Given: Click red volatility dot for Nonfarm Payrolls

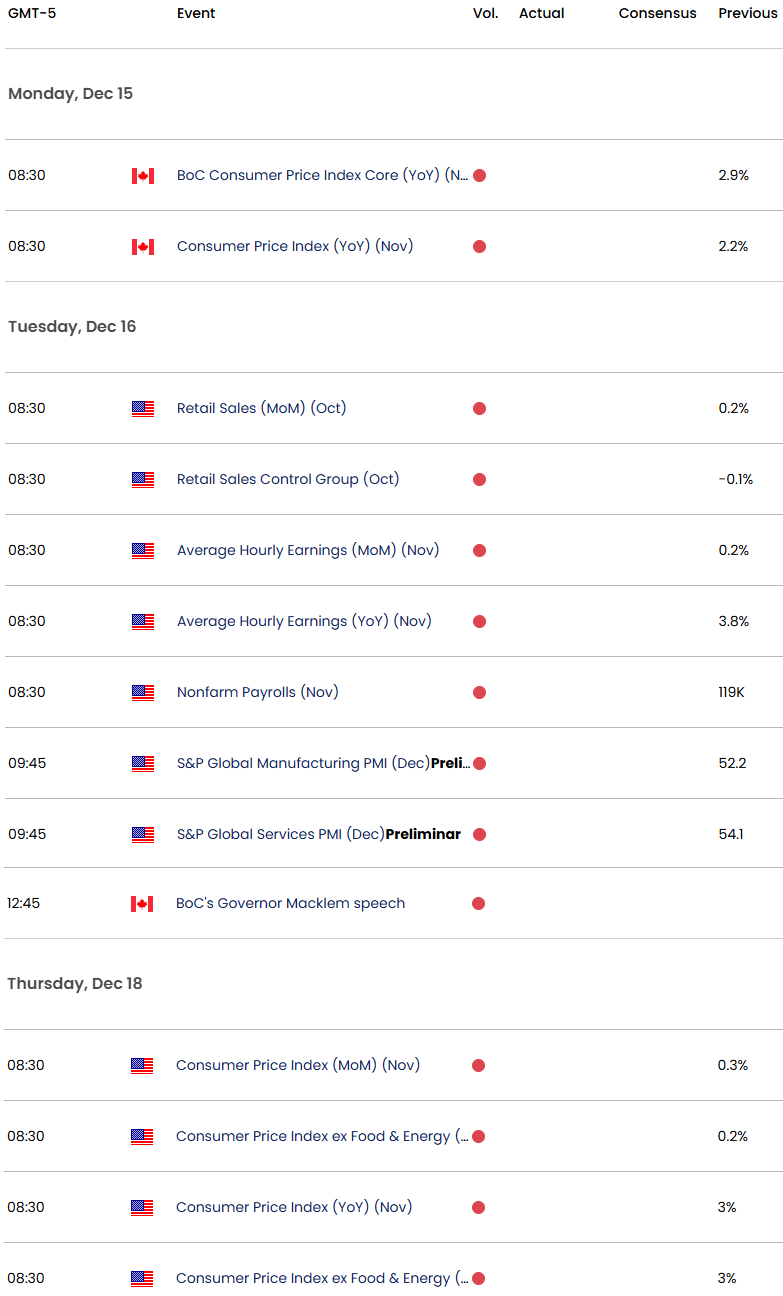Looking at the screenshot, I should 479,692.
